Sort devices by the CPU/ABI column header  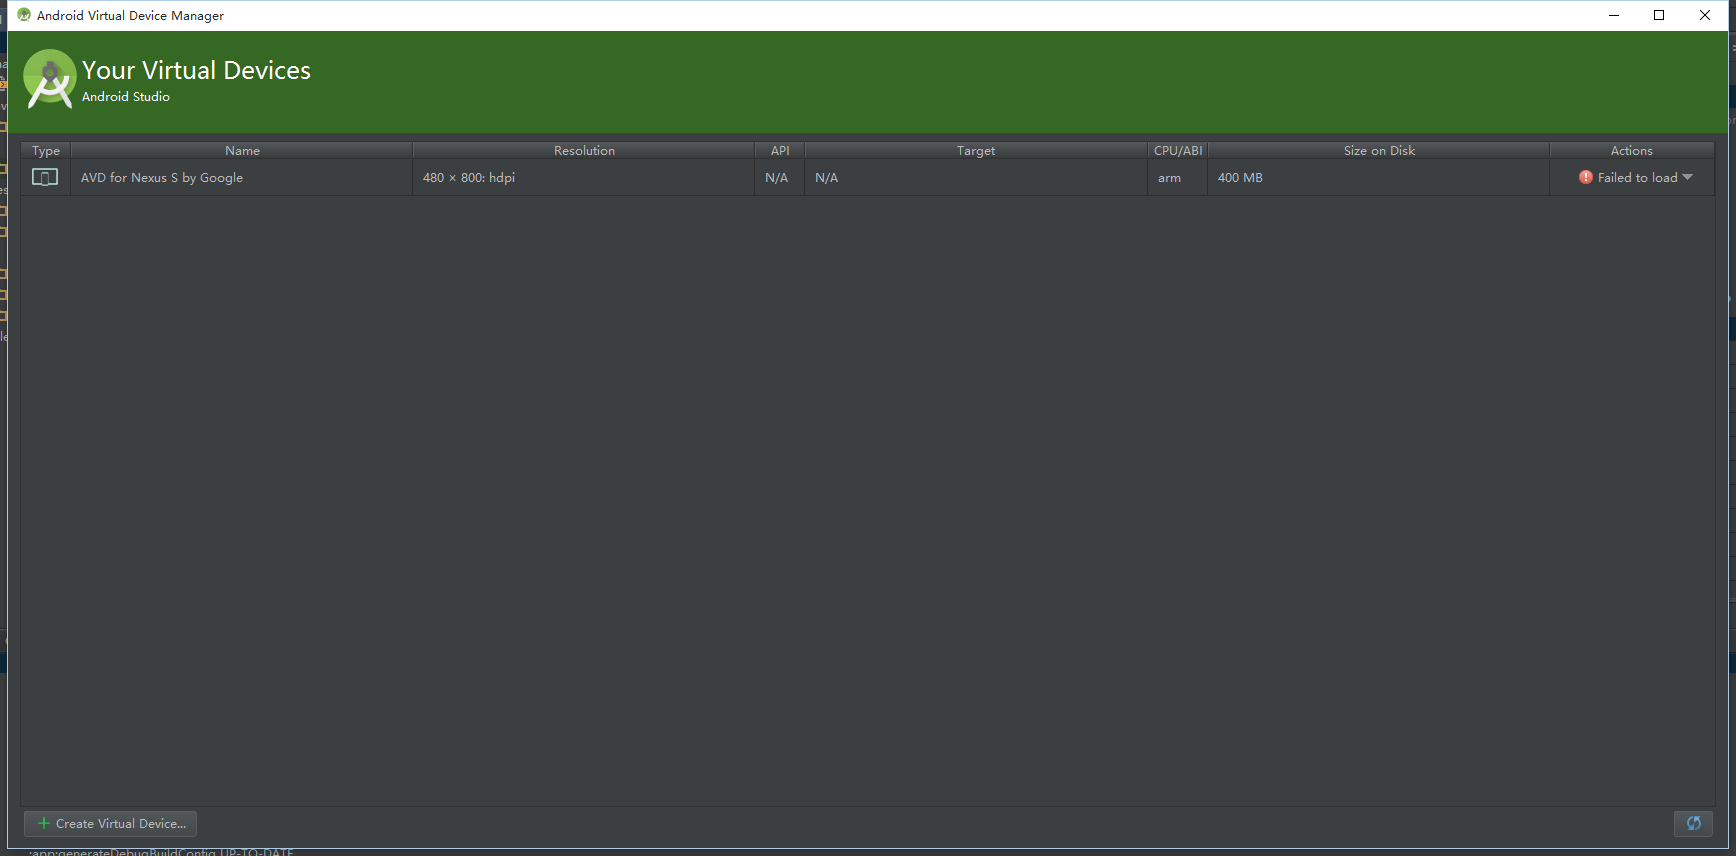(1178, 150)
